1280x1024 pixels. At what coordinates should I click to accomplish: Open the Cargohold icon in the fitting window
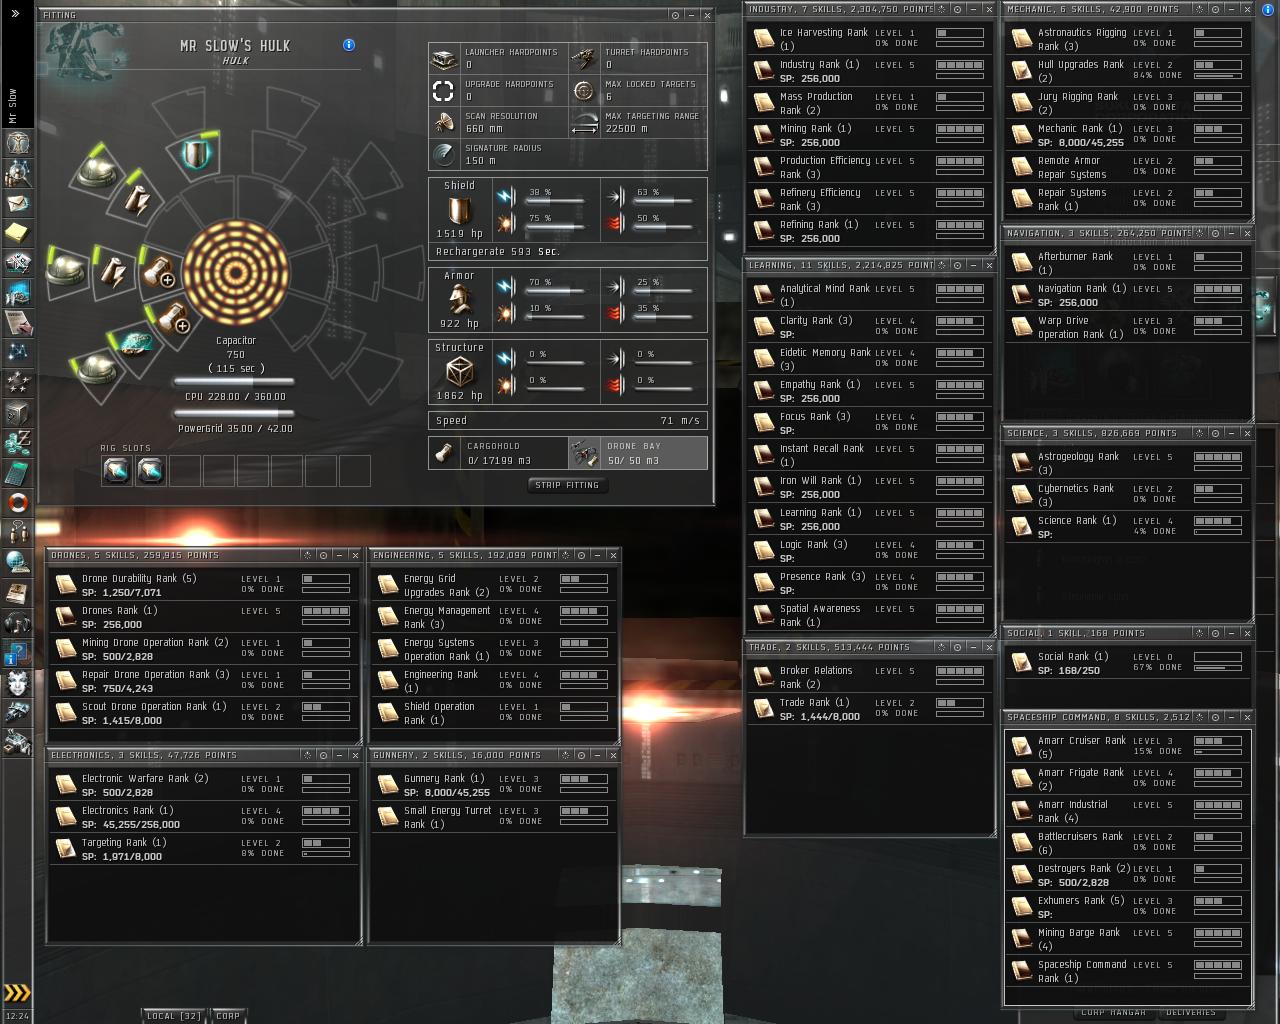point(444,453)
